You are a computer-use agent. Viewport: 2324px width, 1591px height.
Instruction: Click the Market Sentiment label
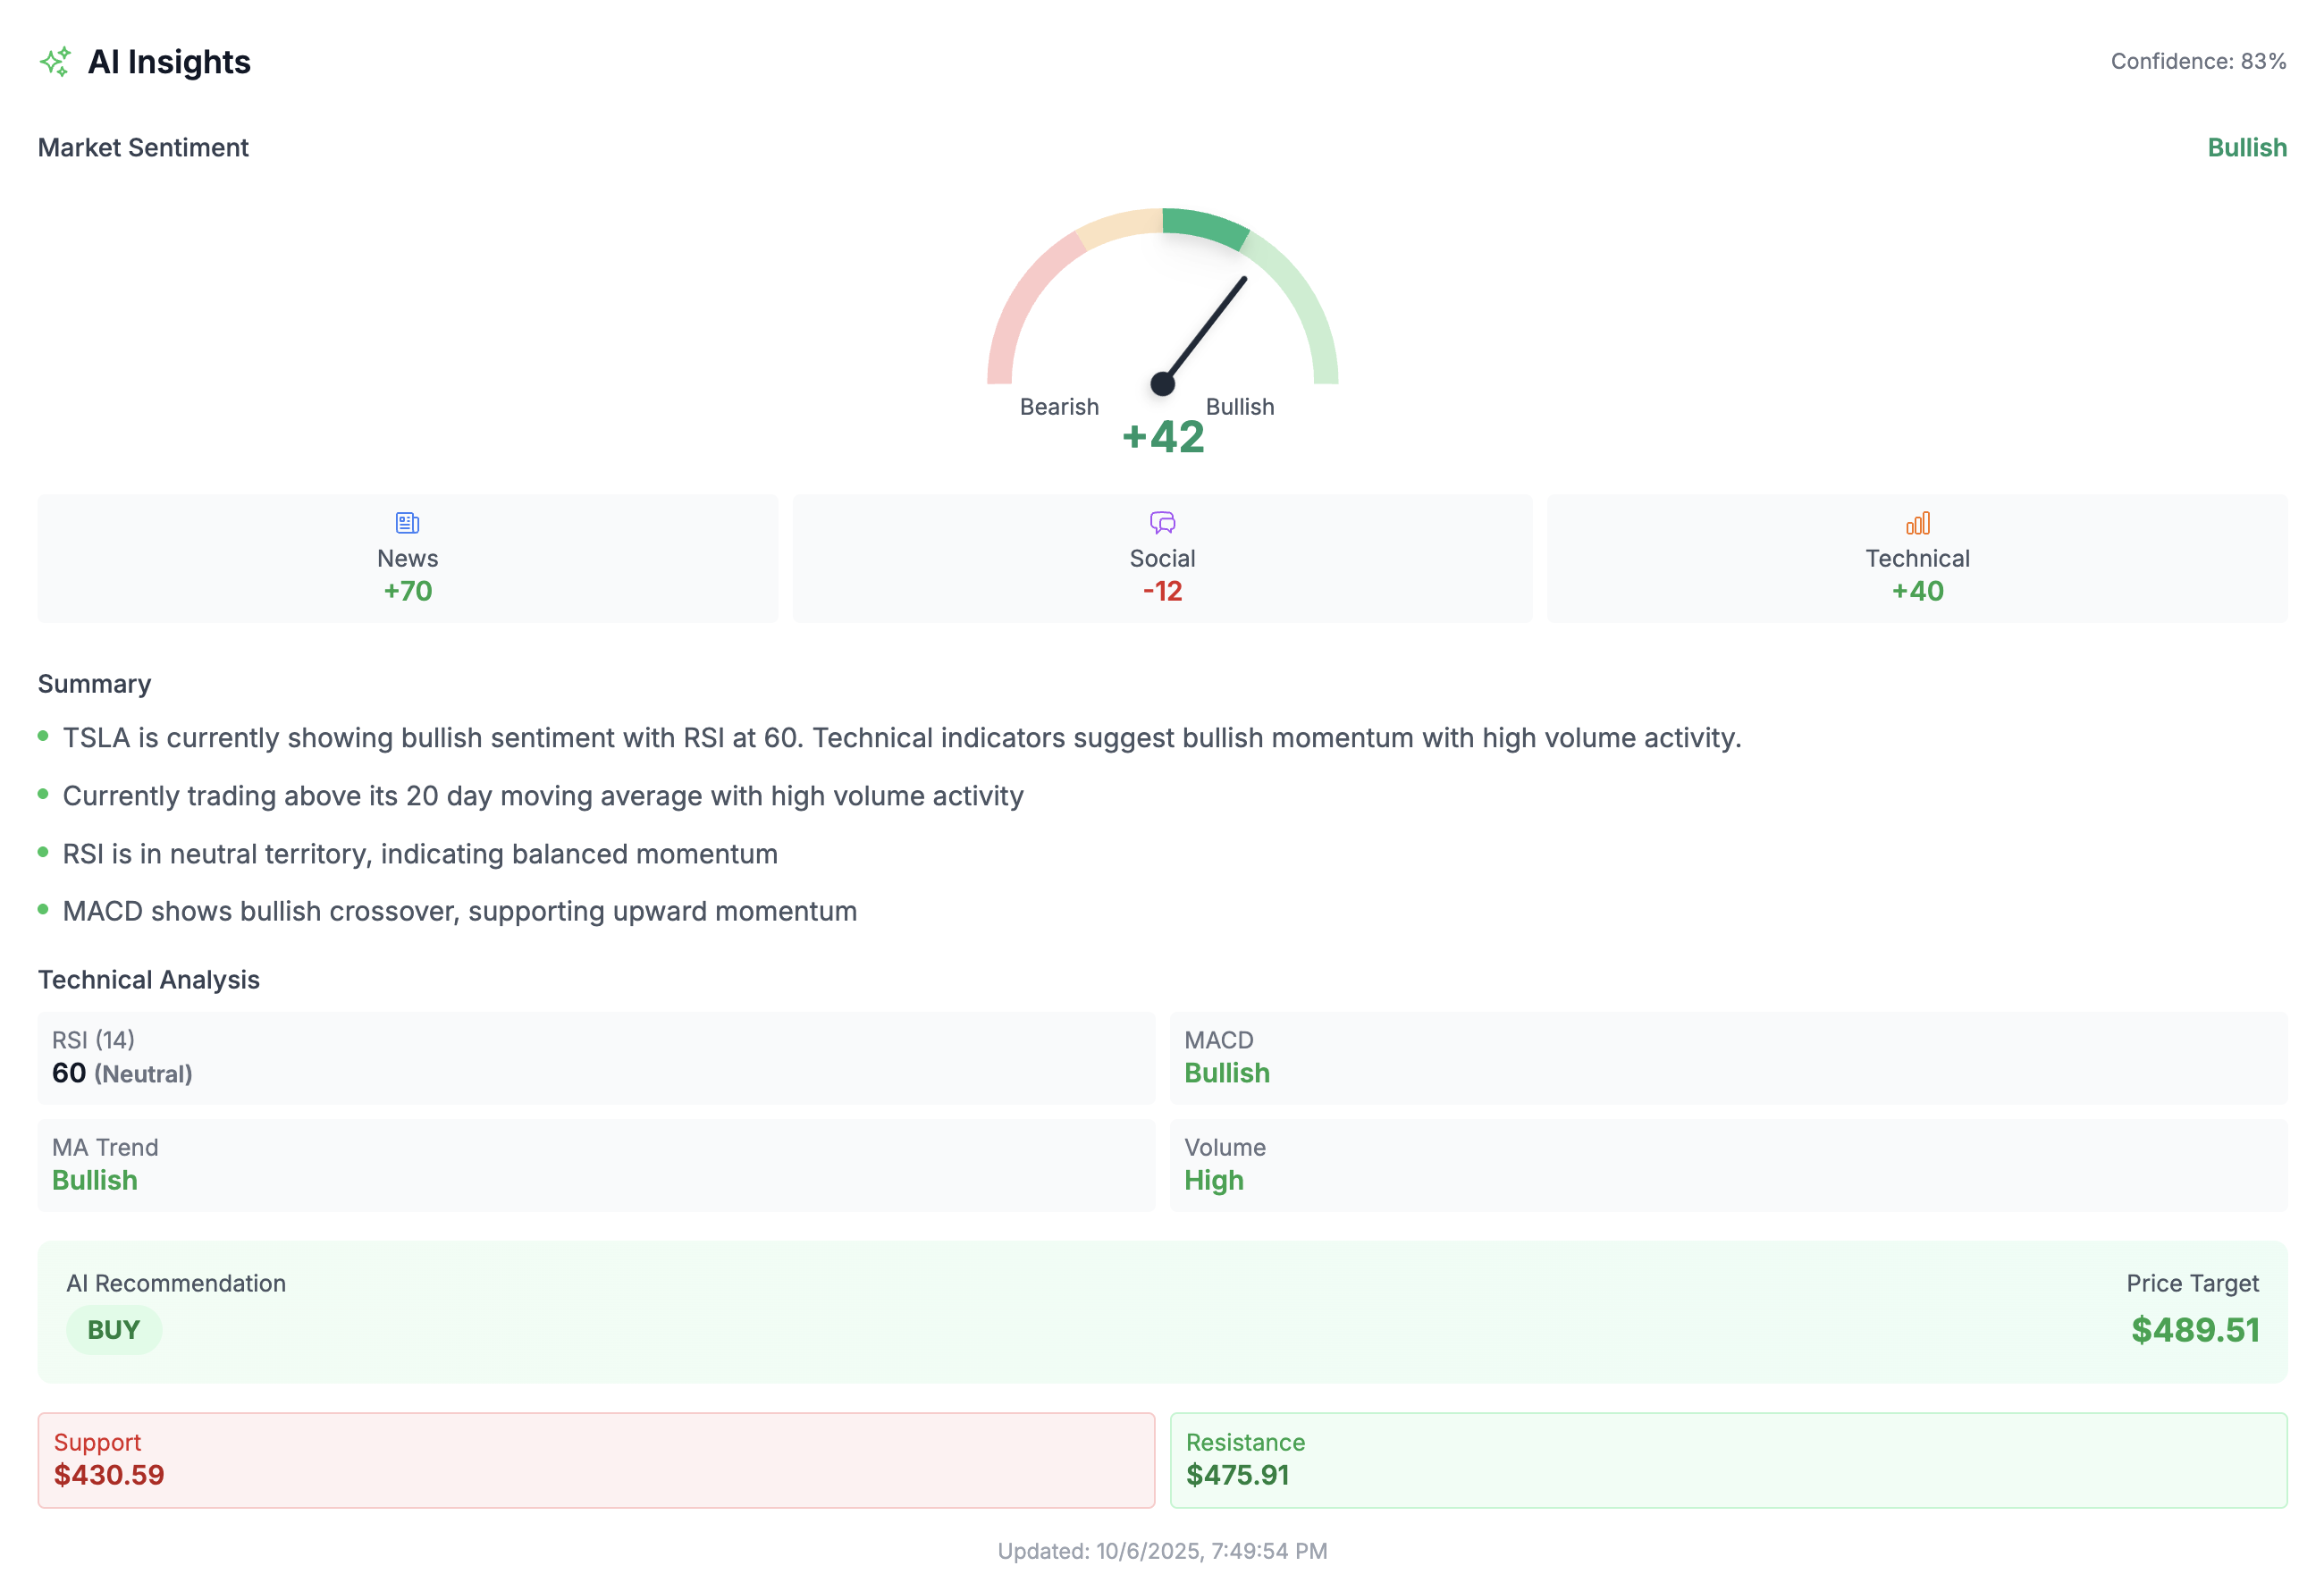tap(143, 148)
